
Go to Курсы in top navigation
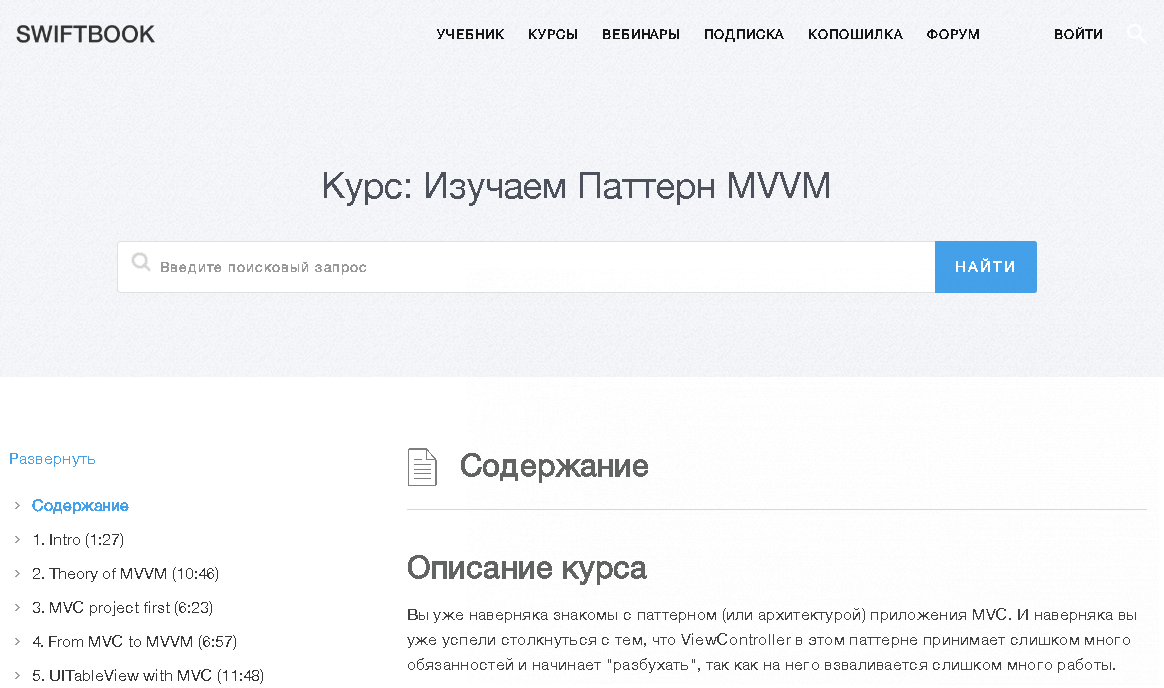click(x=553, y=34)
